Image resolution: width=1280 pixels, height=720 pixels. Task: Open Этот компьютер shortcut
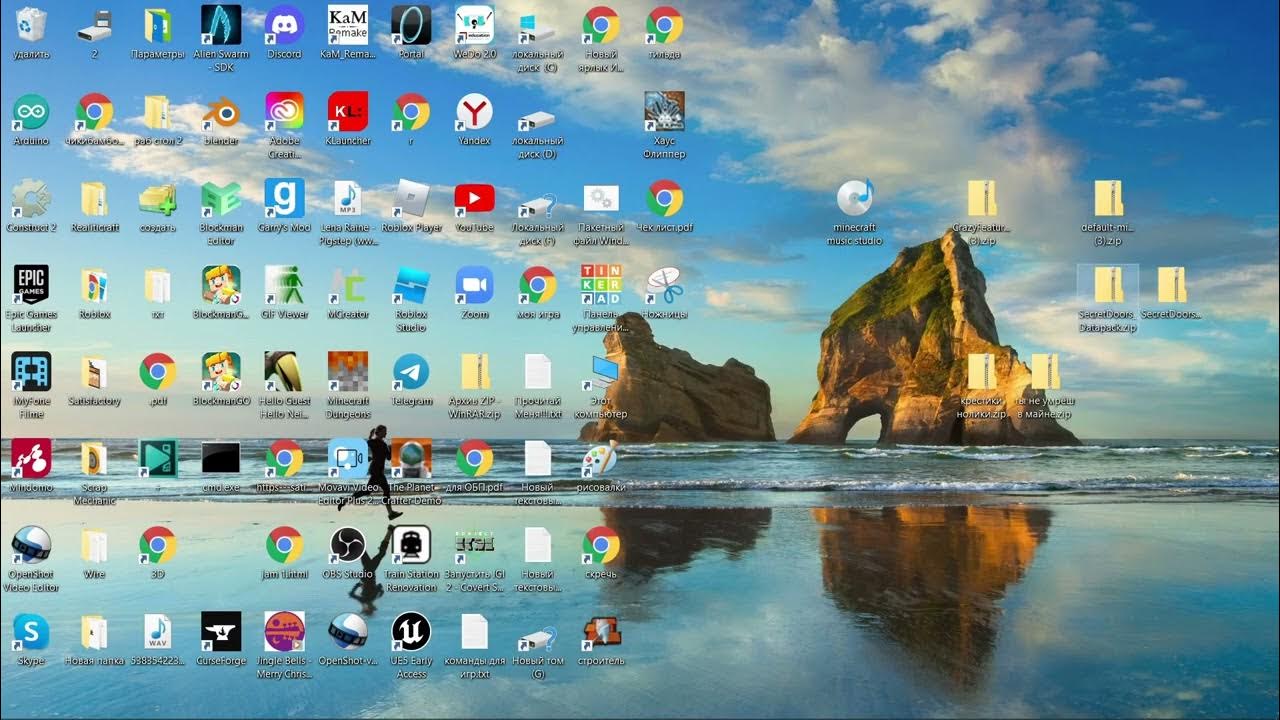point(603,371)
